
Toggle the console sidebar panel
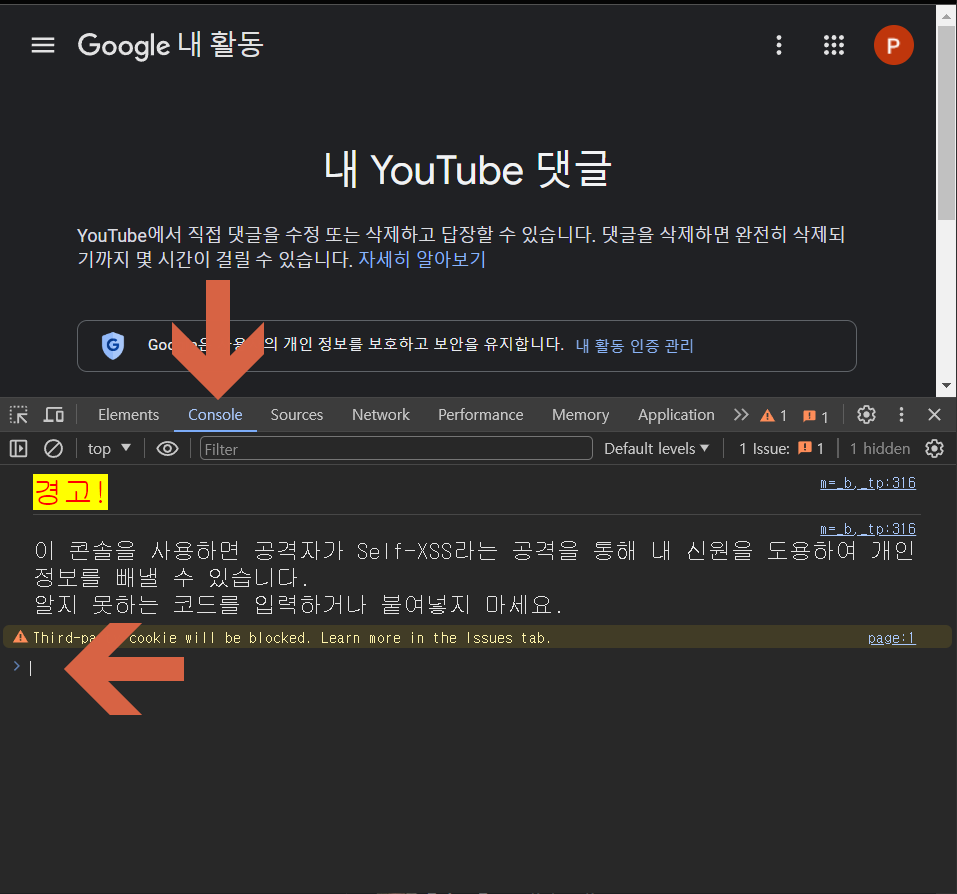tap(18, 449)
